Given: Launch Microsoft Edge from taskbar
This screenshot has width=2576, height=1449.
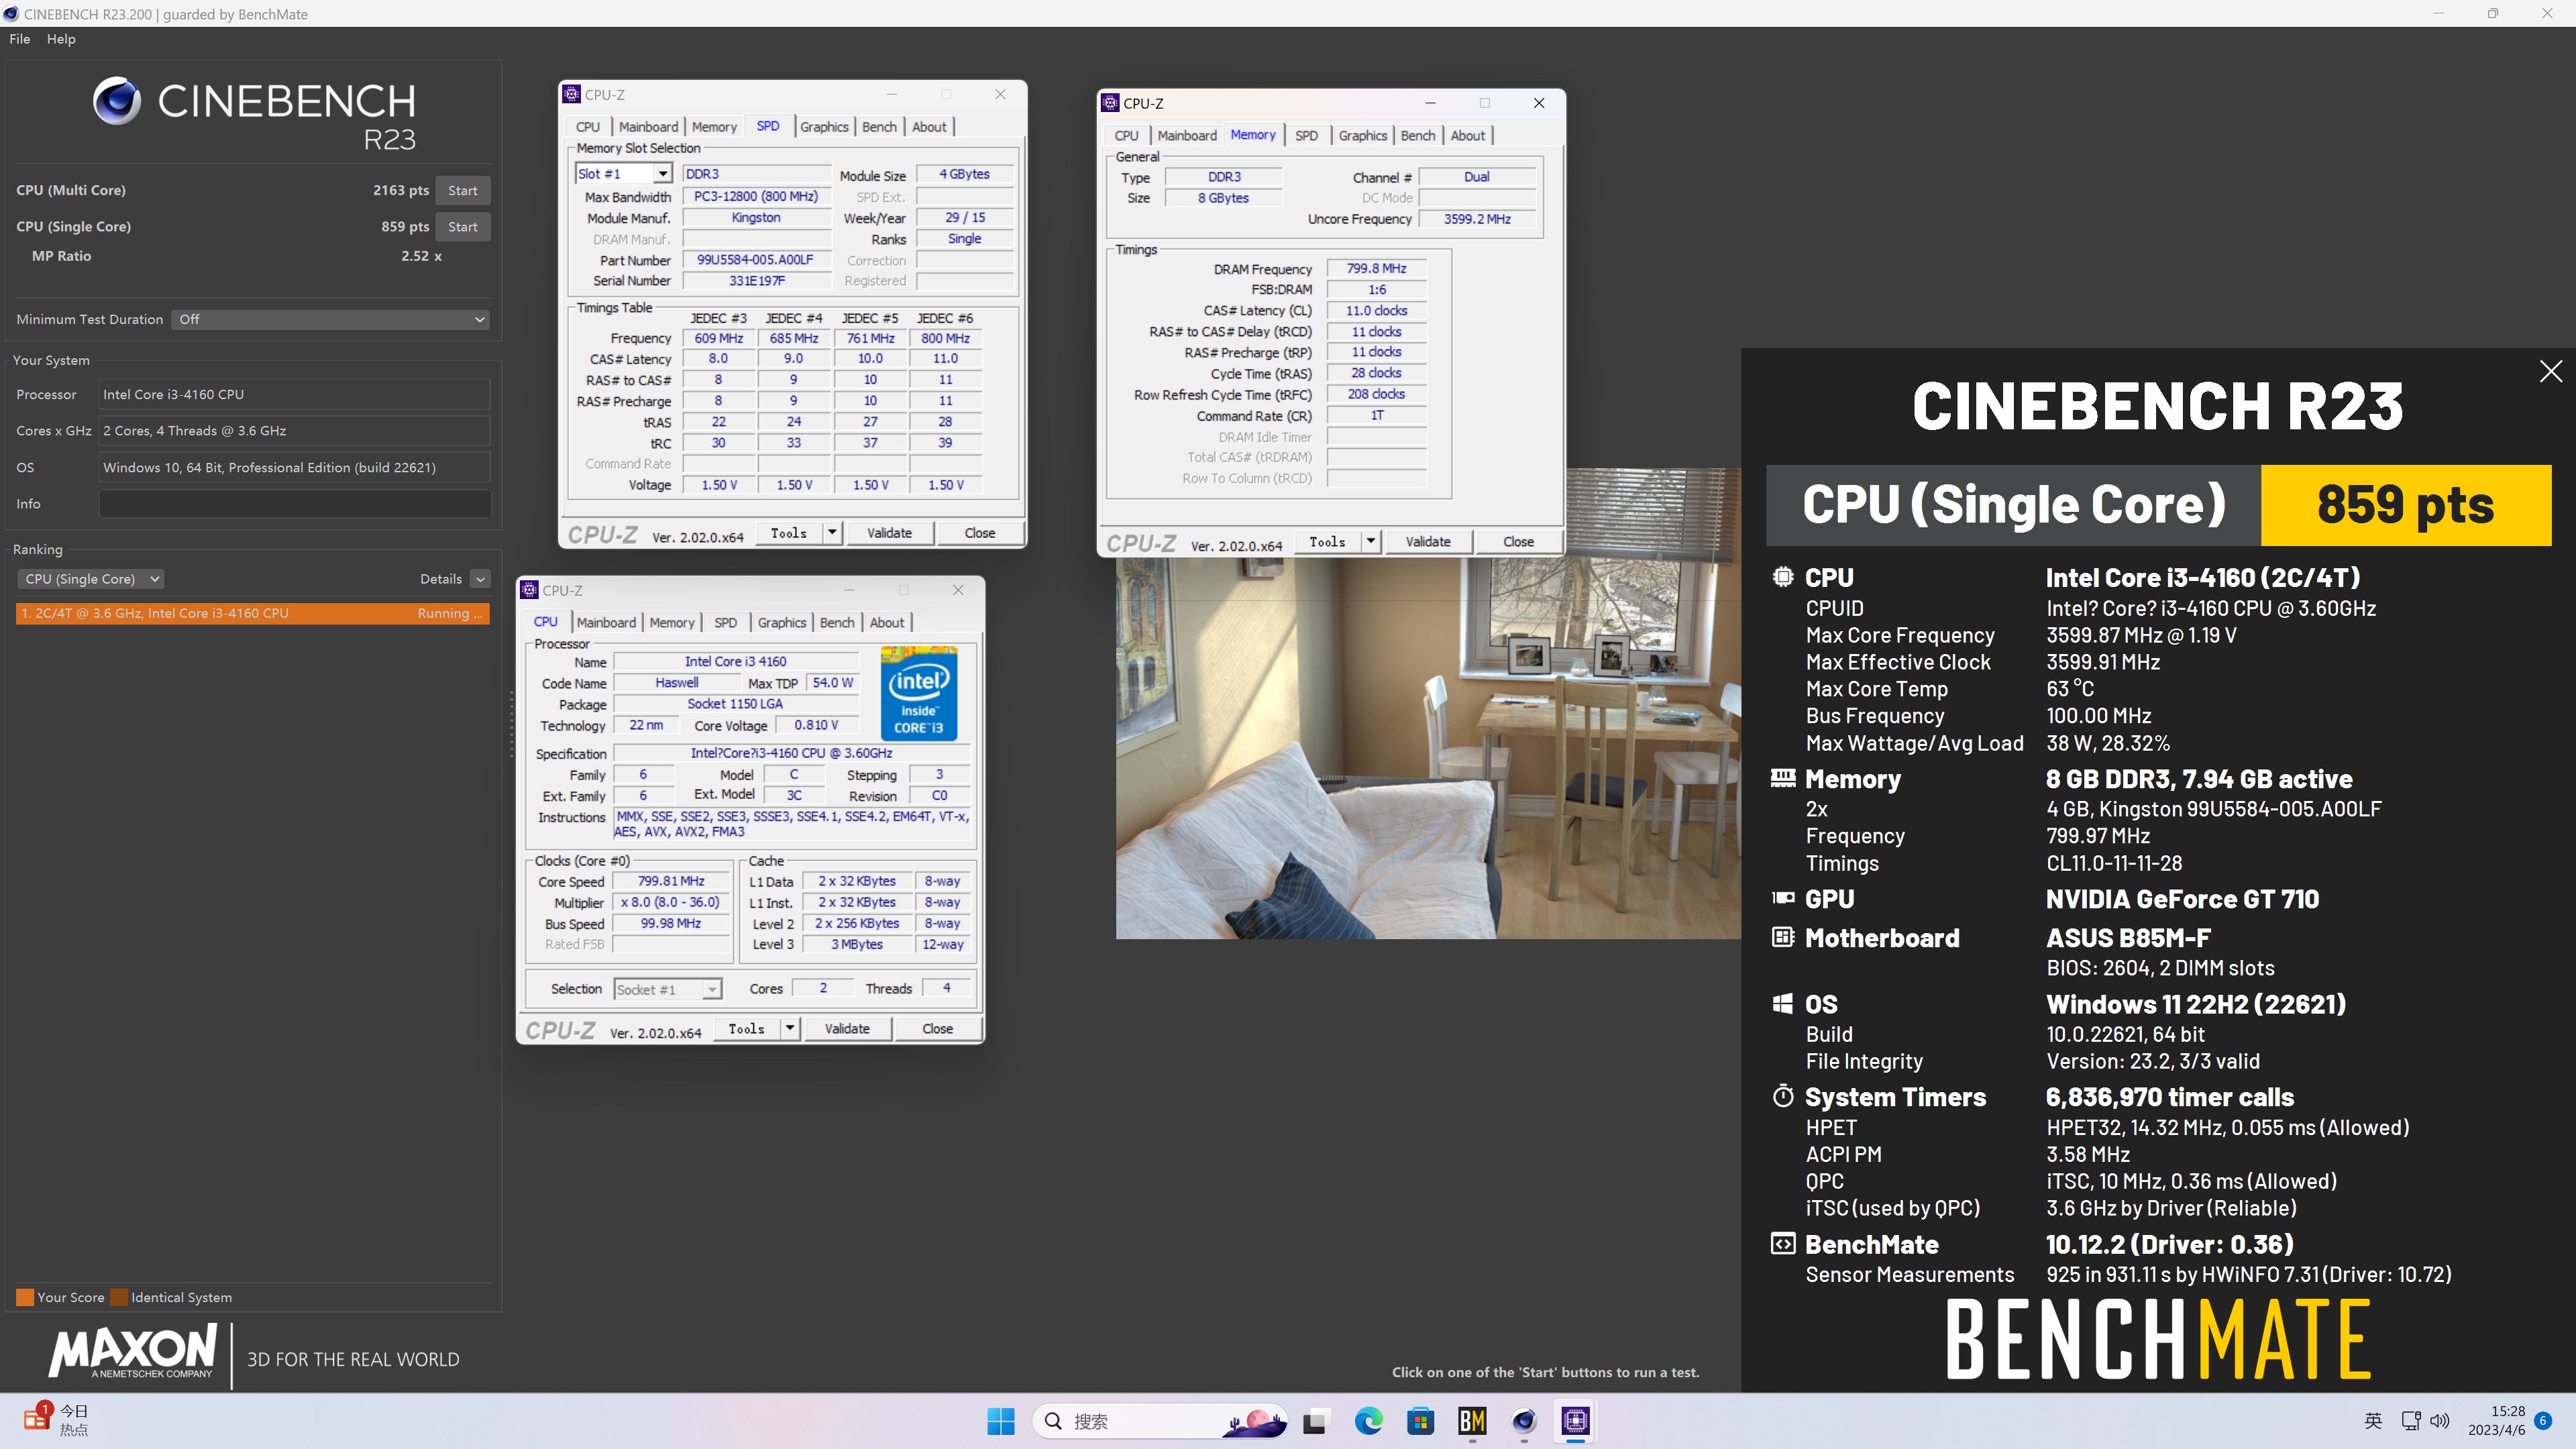Looking at the screenshot, I should tap(1368, 1421).
